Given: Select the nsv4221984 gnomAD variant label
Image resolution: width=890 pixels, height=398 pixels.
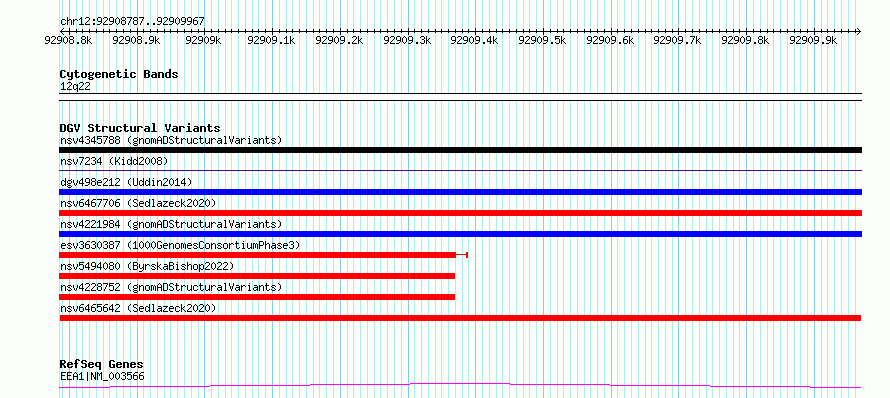Looking at the screenshot, I should click(171, 224).
